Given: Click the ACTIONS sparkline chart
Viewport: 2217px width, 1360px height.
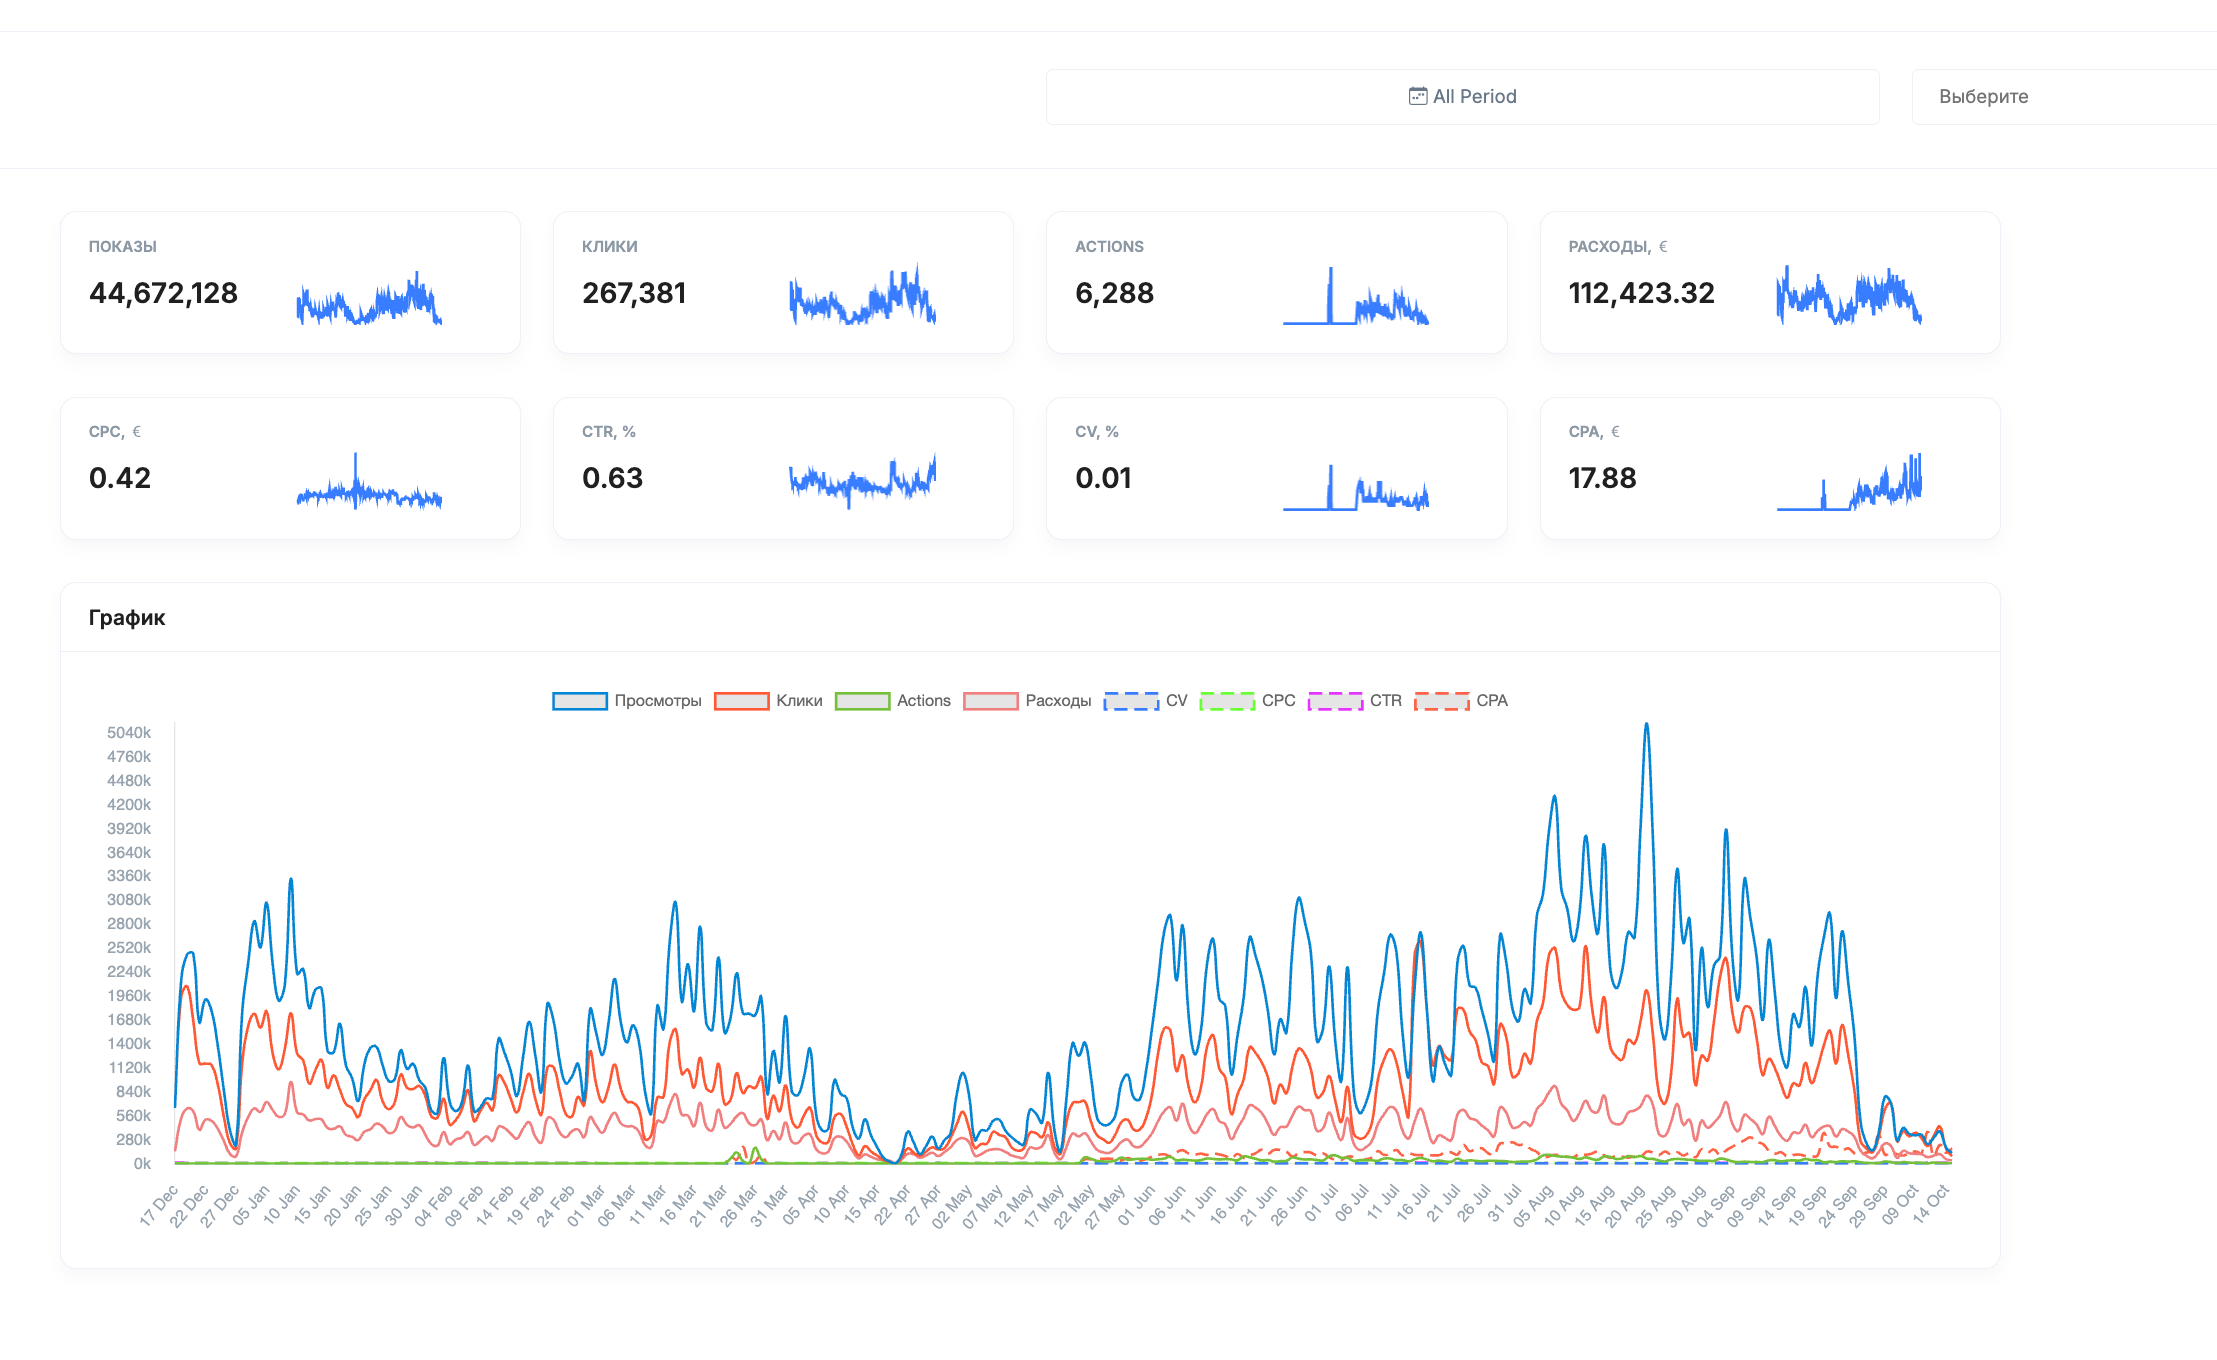Looking at the screenshot, I should point(1356,296).
